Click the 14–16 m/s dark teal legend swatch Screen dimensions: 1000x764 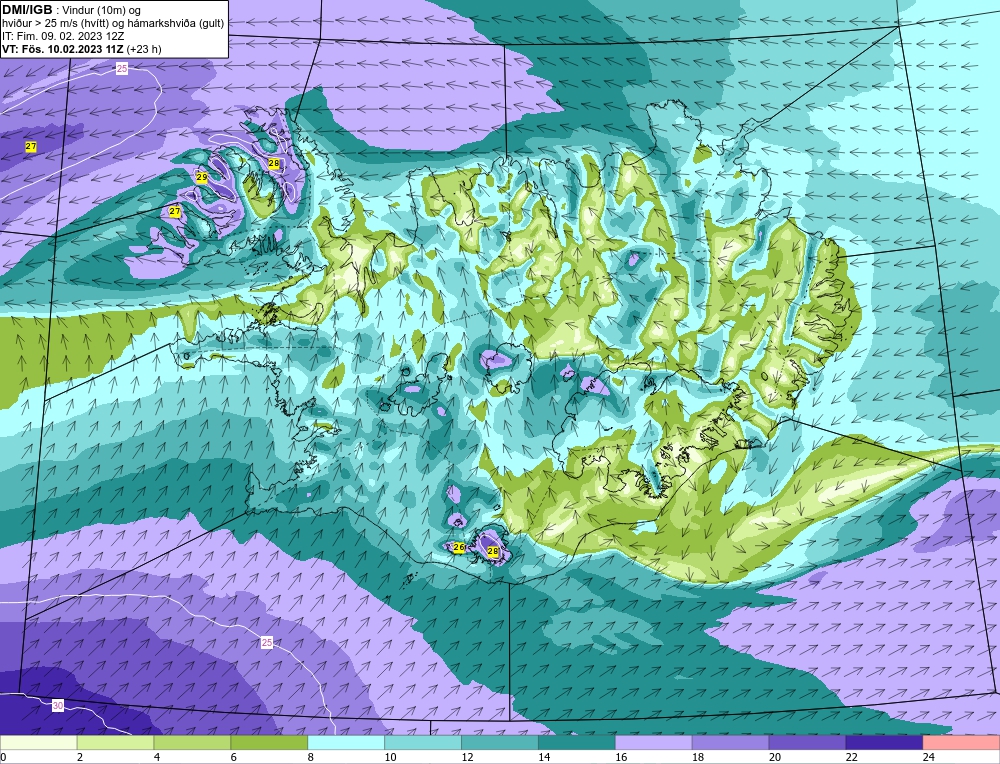577,743
